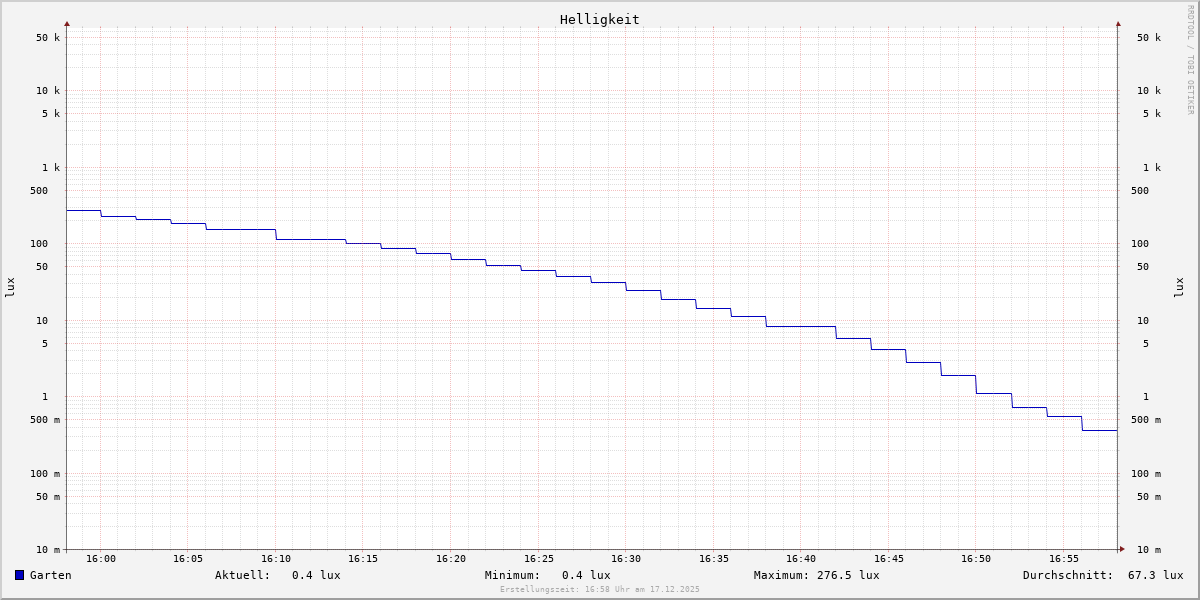
Task: Select the 16:45 time axis label
Action: (889, 559)
